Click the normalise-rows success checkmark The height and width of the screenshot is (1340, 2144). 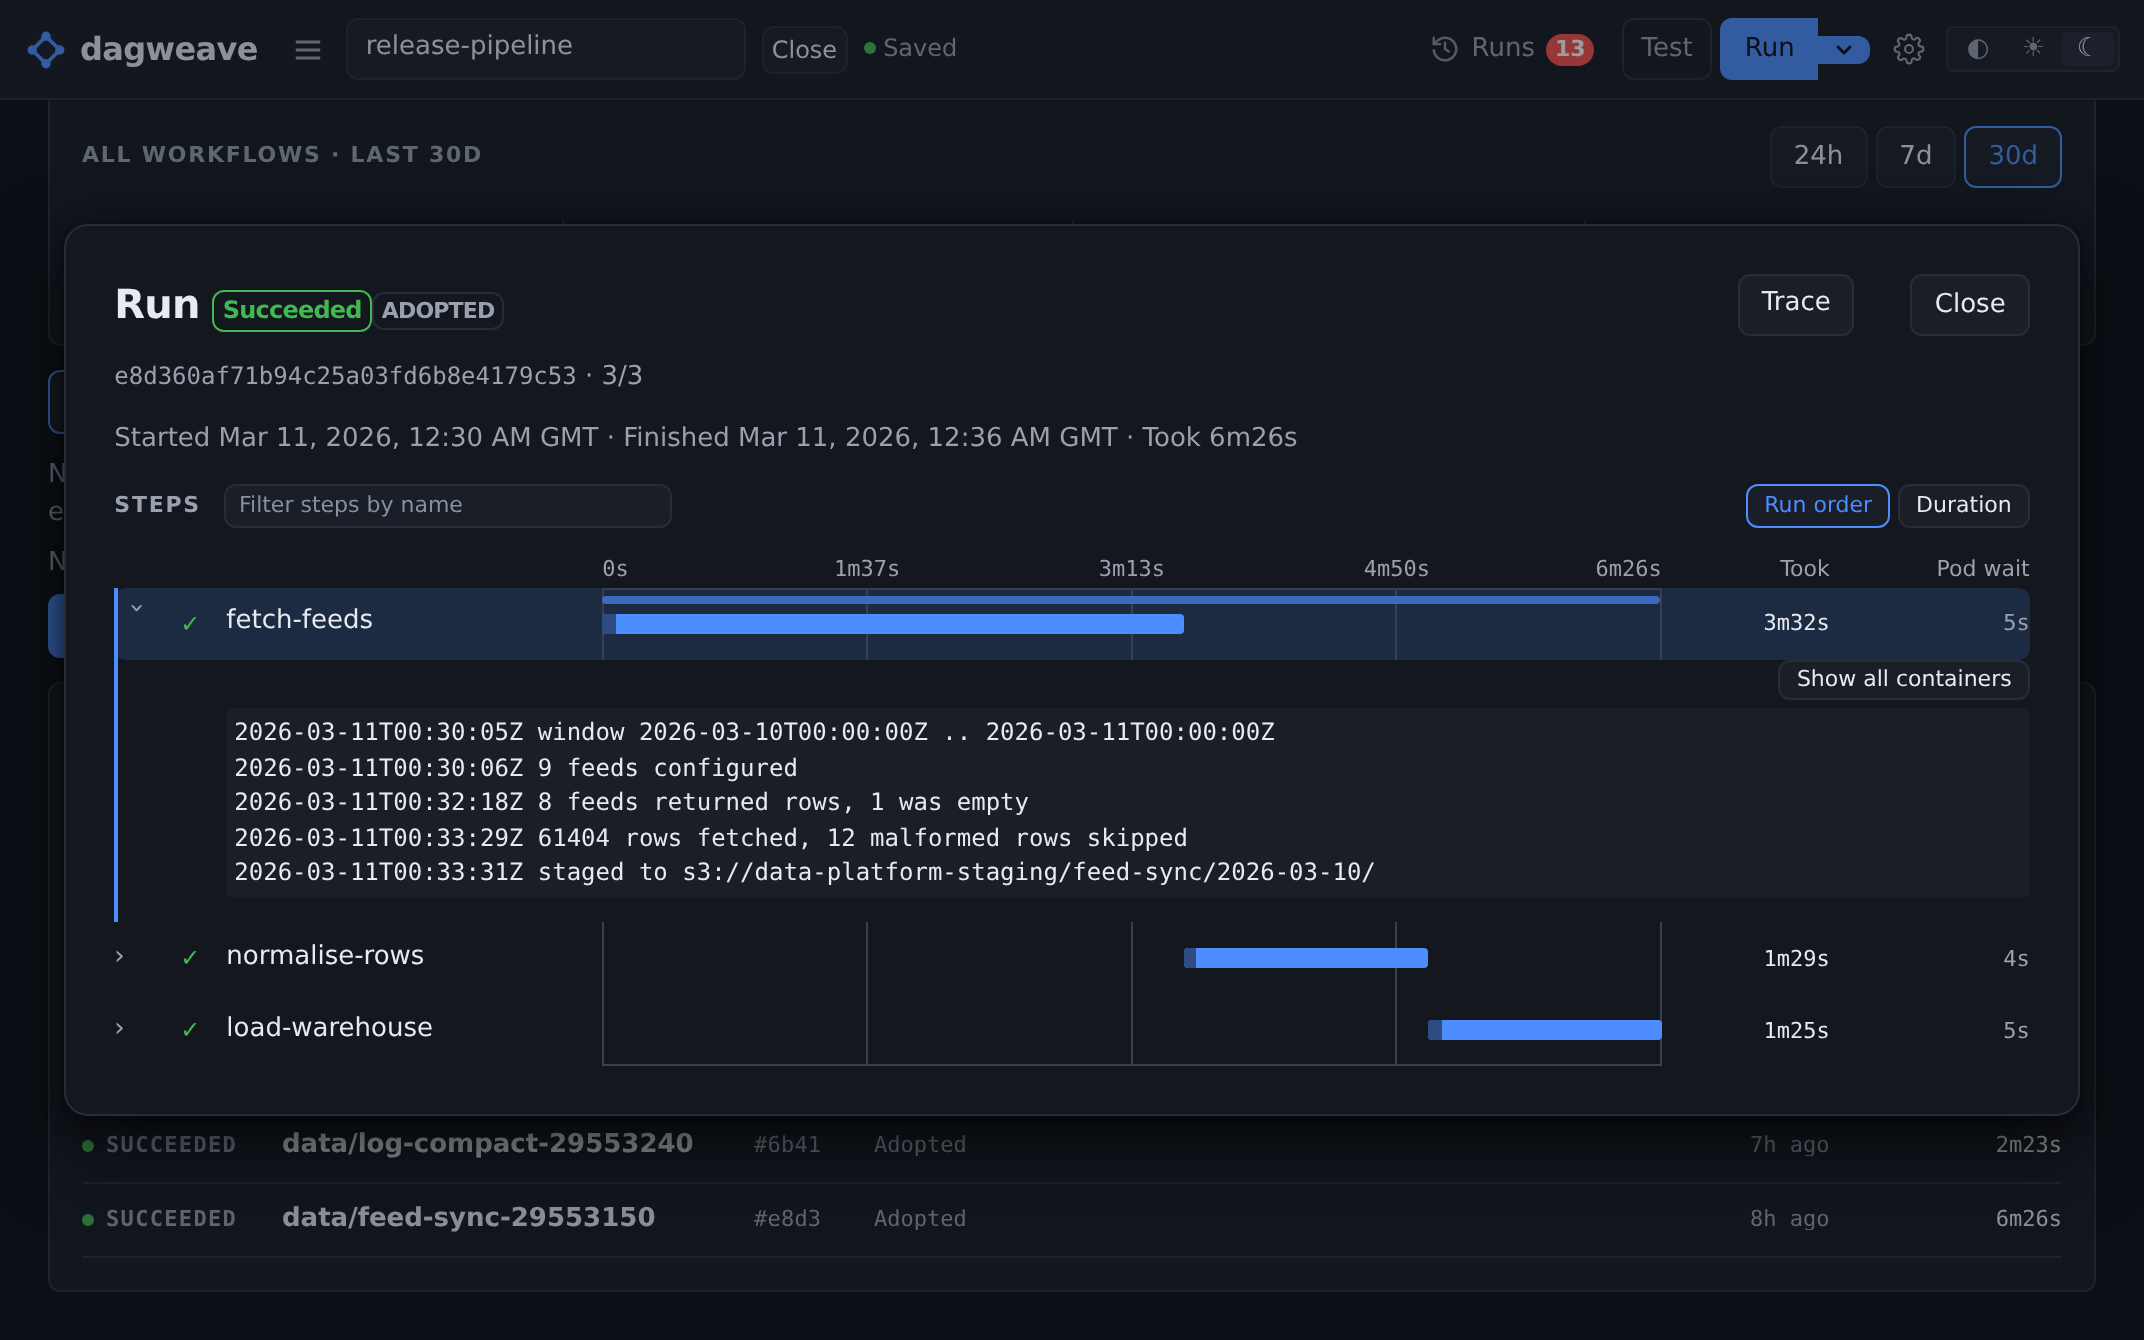pos(190,958)
